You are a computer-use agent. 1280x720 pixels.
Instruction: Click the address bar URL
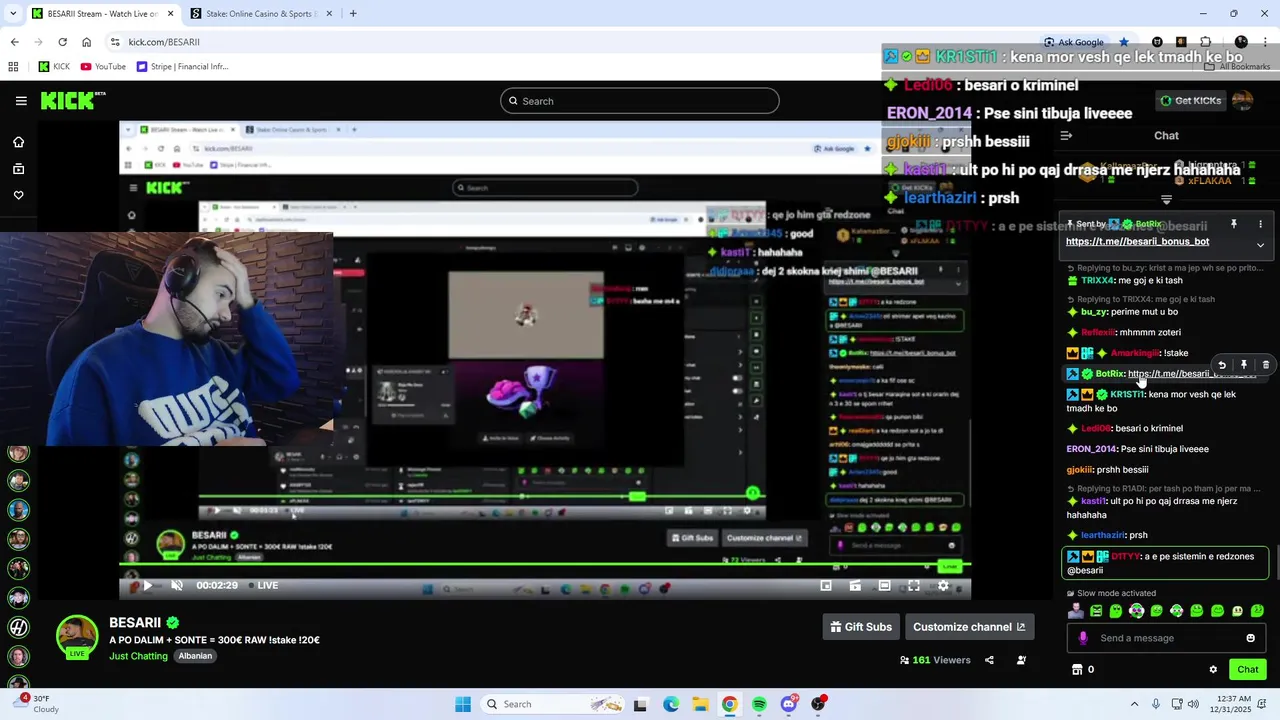click(164, 42)
